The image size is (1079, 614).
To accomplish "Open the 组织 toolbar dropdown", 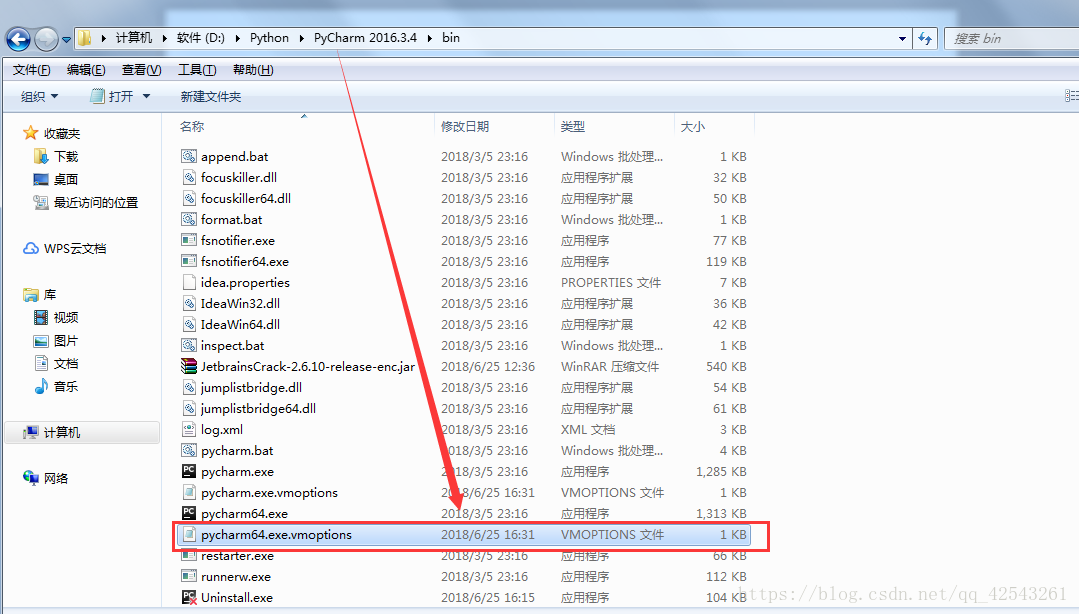I will (x=39, y=96).
